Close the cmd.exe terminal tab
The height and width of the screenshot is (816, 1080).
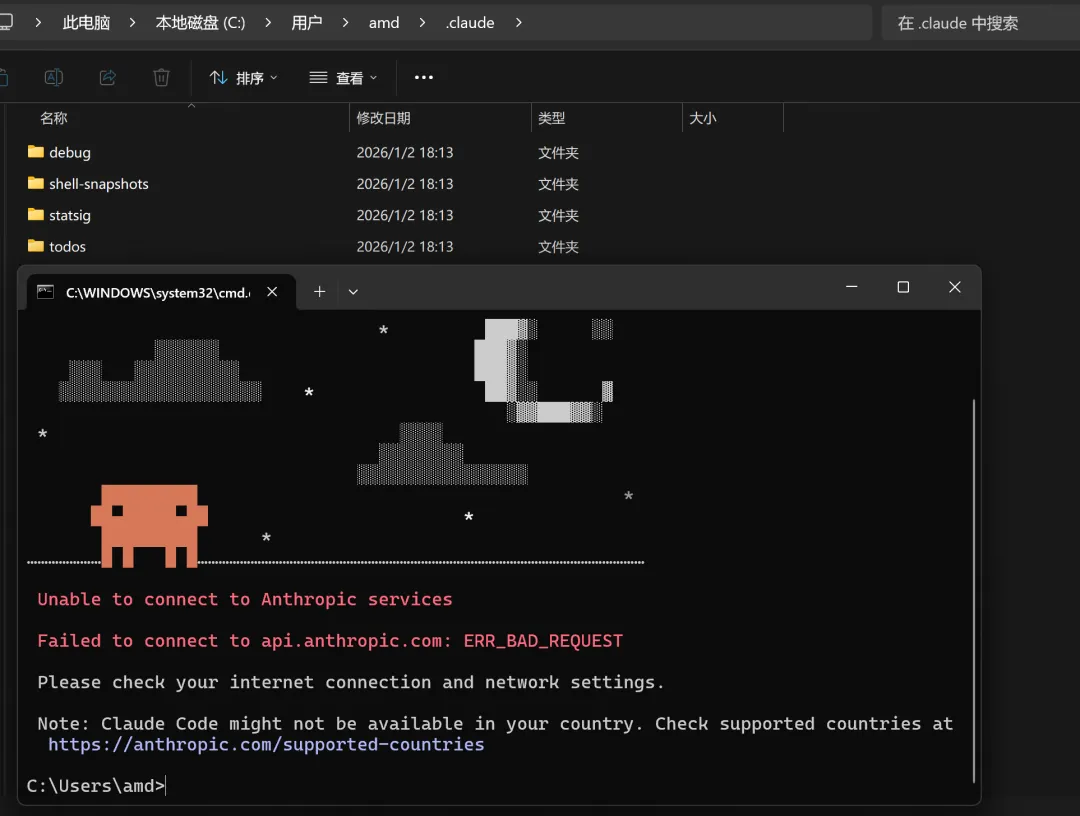272,292
